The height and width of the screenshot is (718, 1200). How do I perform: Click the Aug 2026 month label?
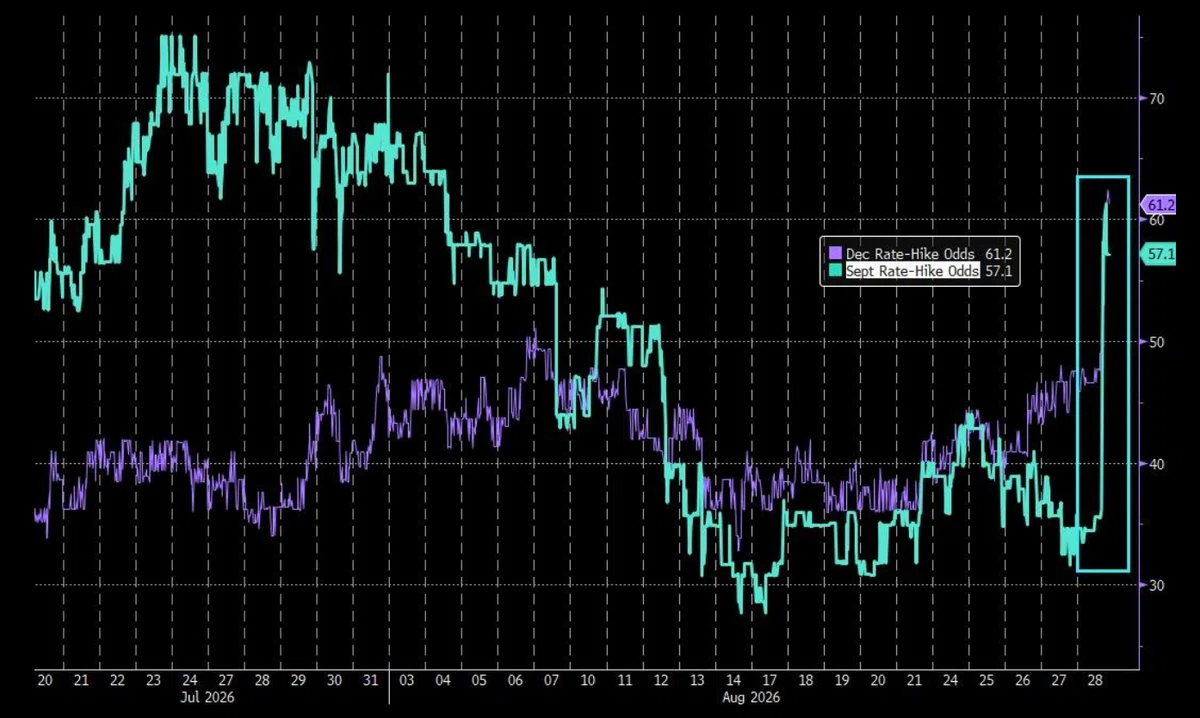(752, 697)
